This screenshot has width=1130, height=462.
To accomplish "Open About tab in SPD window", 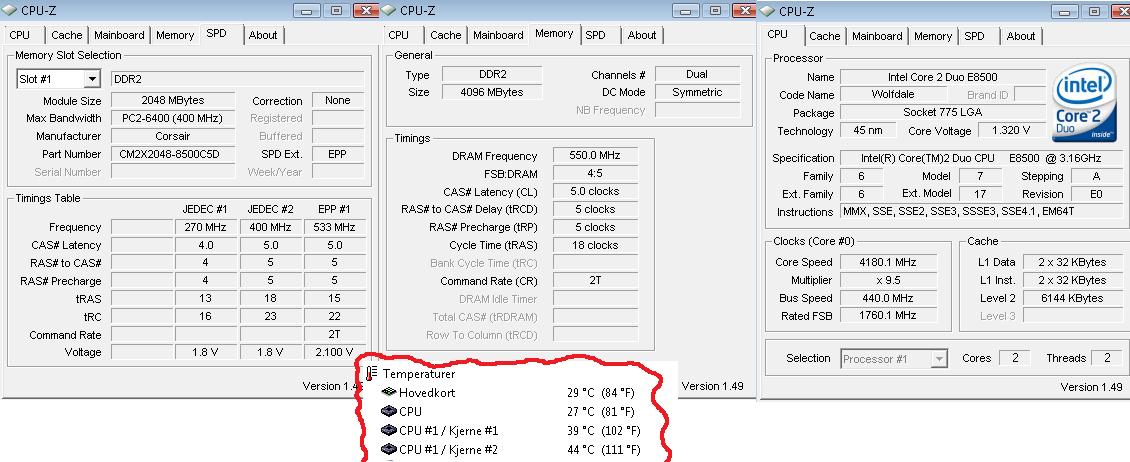I will click(x=263, y=35).
